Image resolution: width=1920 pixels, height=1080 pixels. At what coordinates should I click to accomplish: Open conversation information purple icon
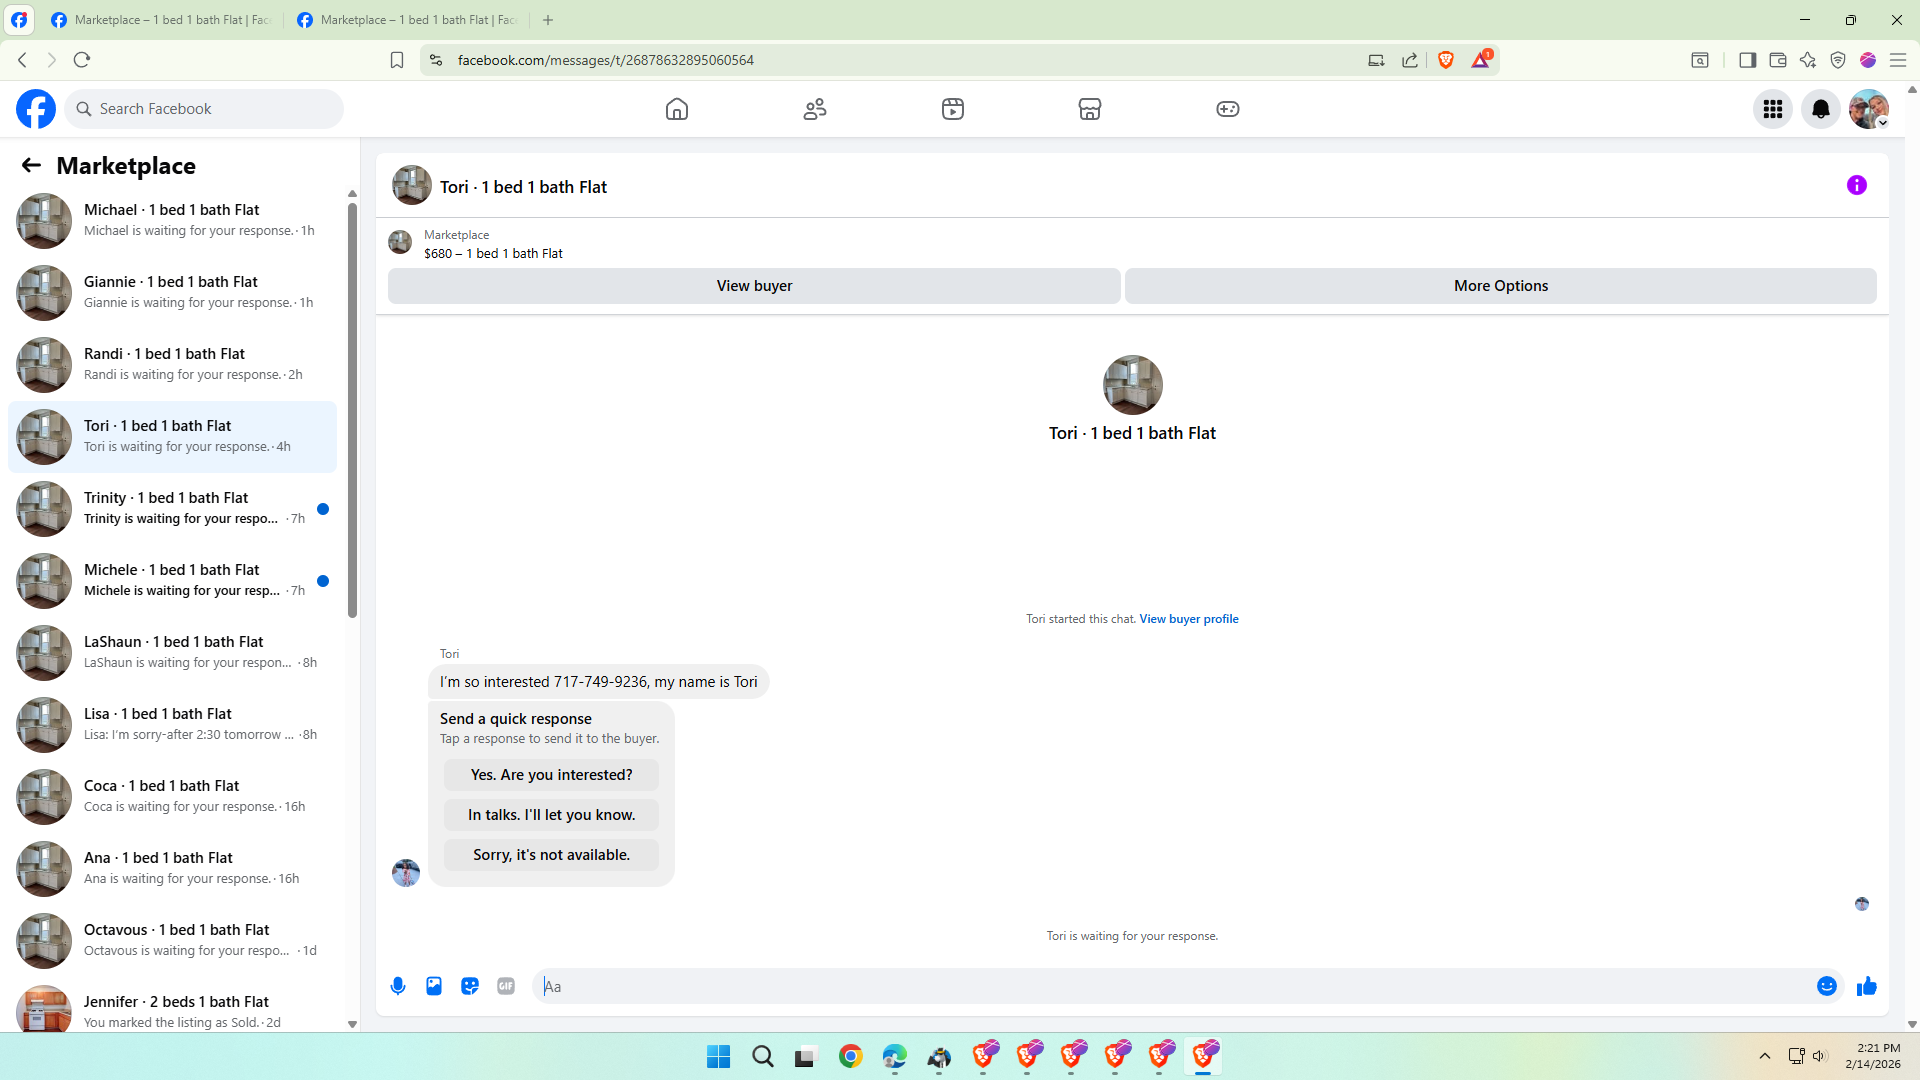1857,185
